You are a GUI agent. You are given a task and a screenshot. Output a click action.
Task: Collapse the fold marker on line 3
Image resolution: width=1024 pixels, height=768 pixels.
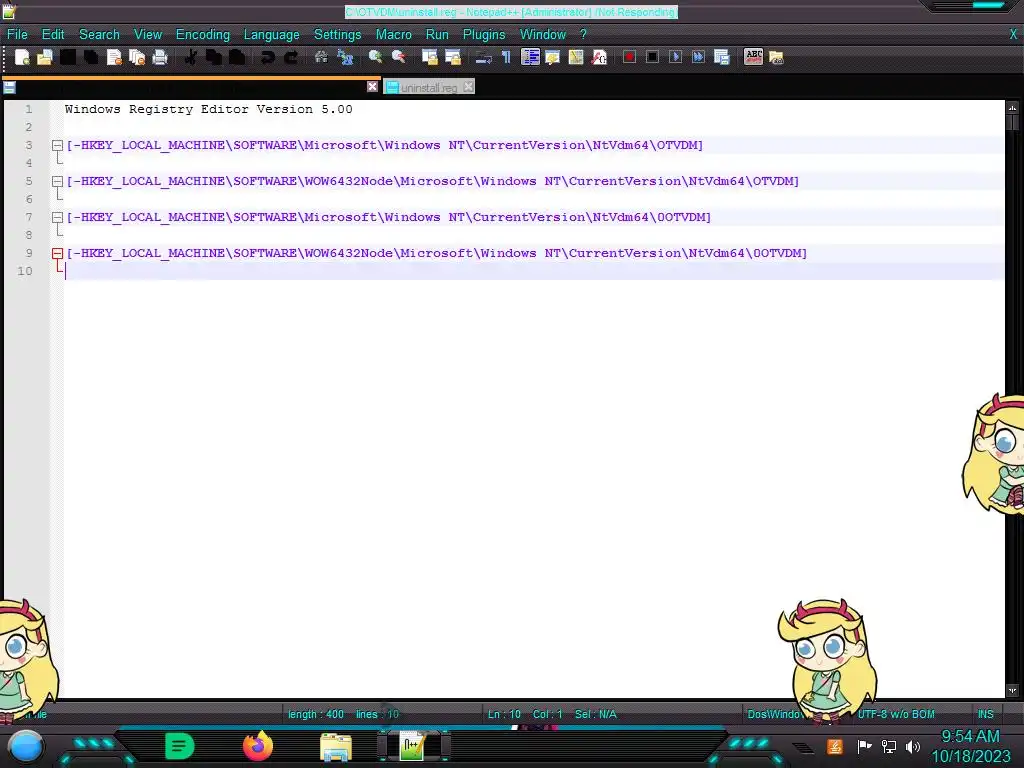pos(57,145)
